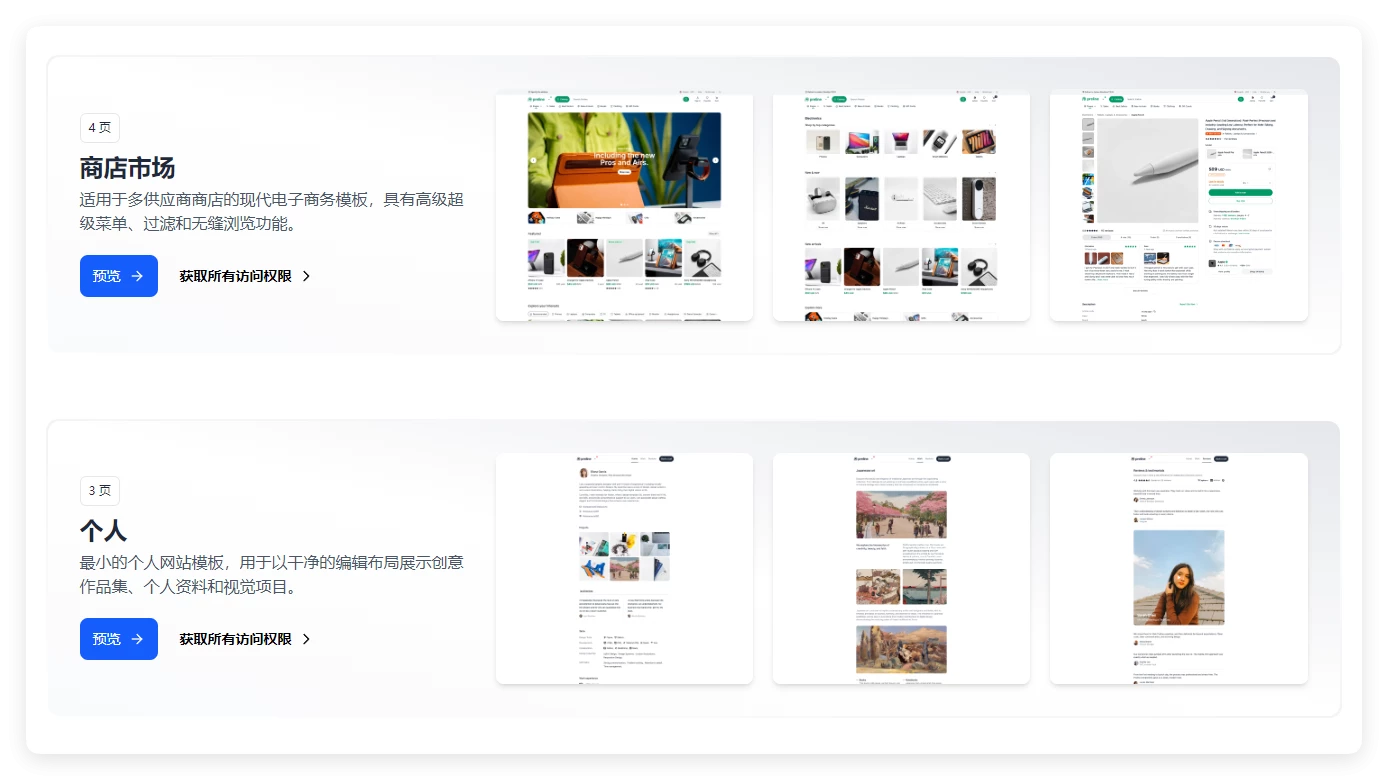Select the 商店市场 template heading
The image size is (1388, 780).
[127, 167]
